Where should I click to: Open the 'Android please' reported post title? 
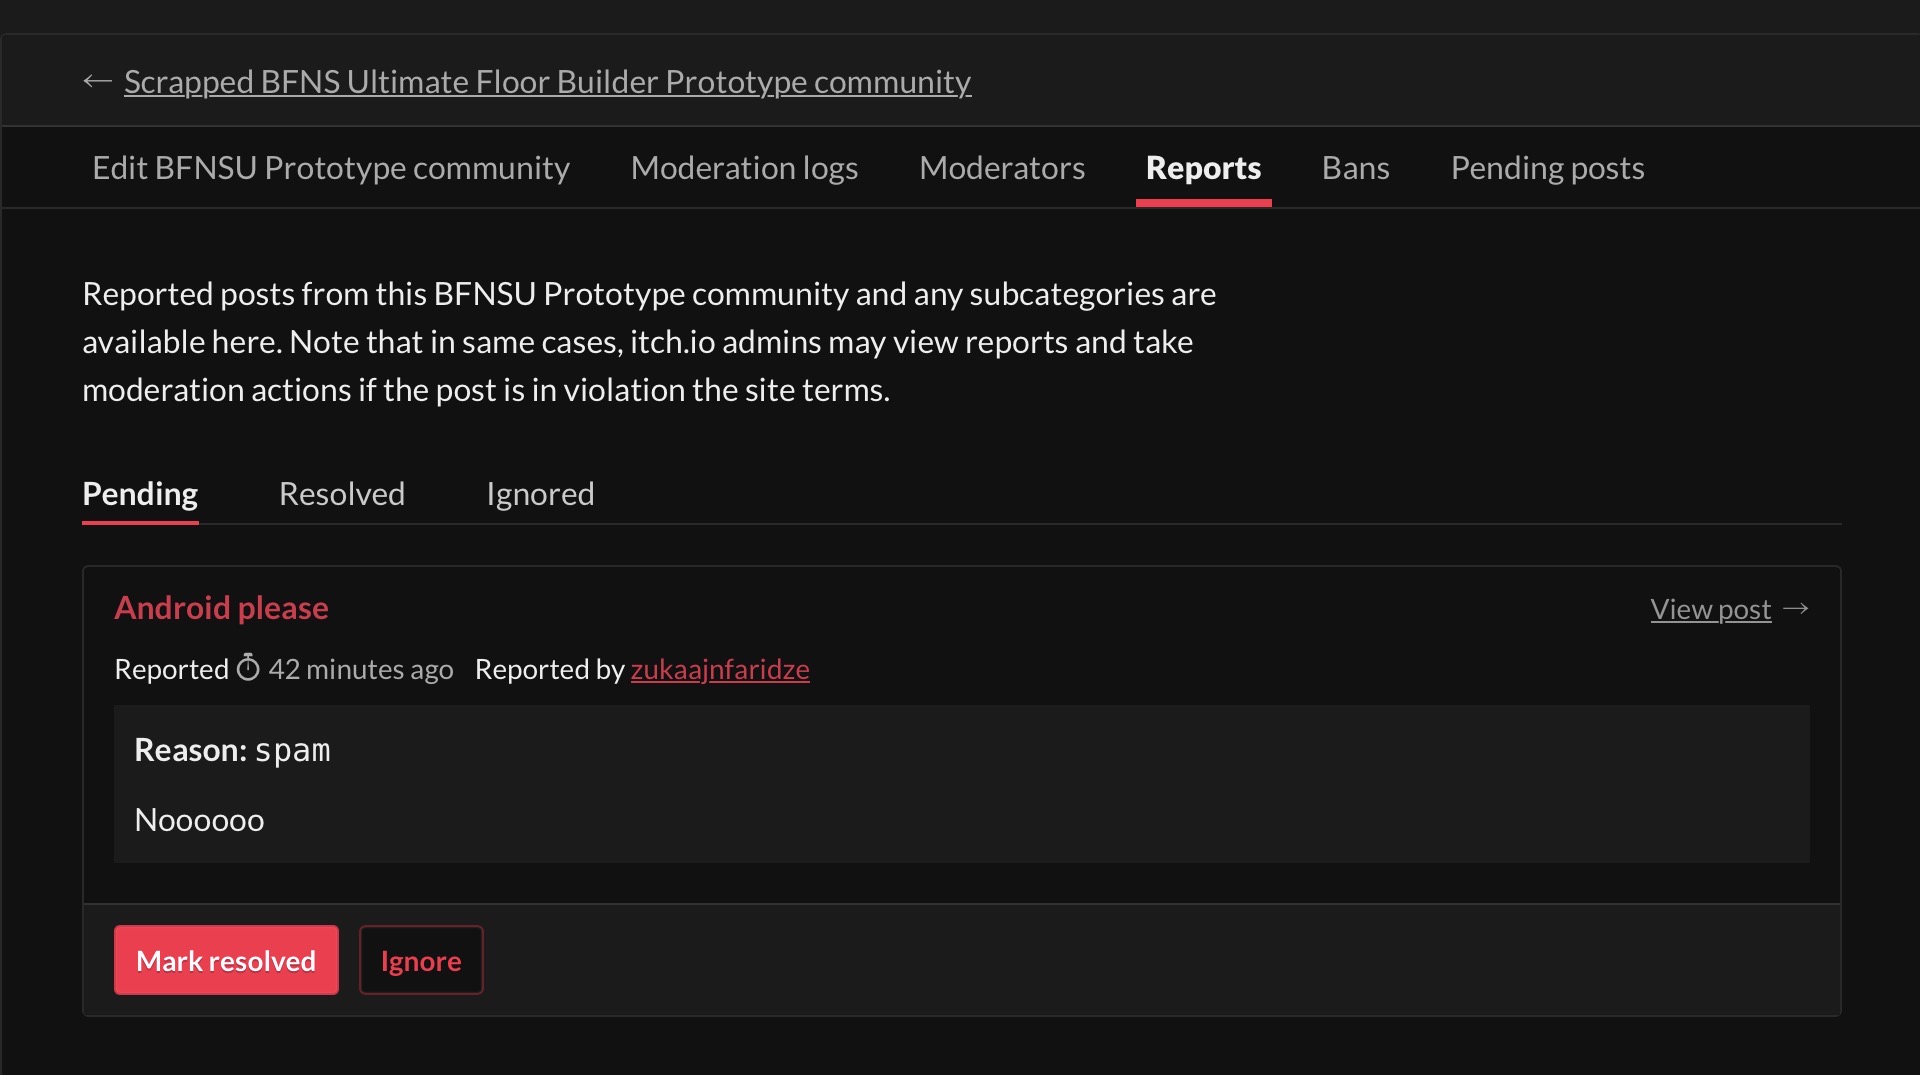click(x=221, y=608)
